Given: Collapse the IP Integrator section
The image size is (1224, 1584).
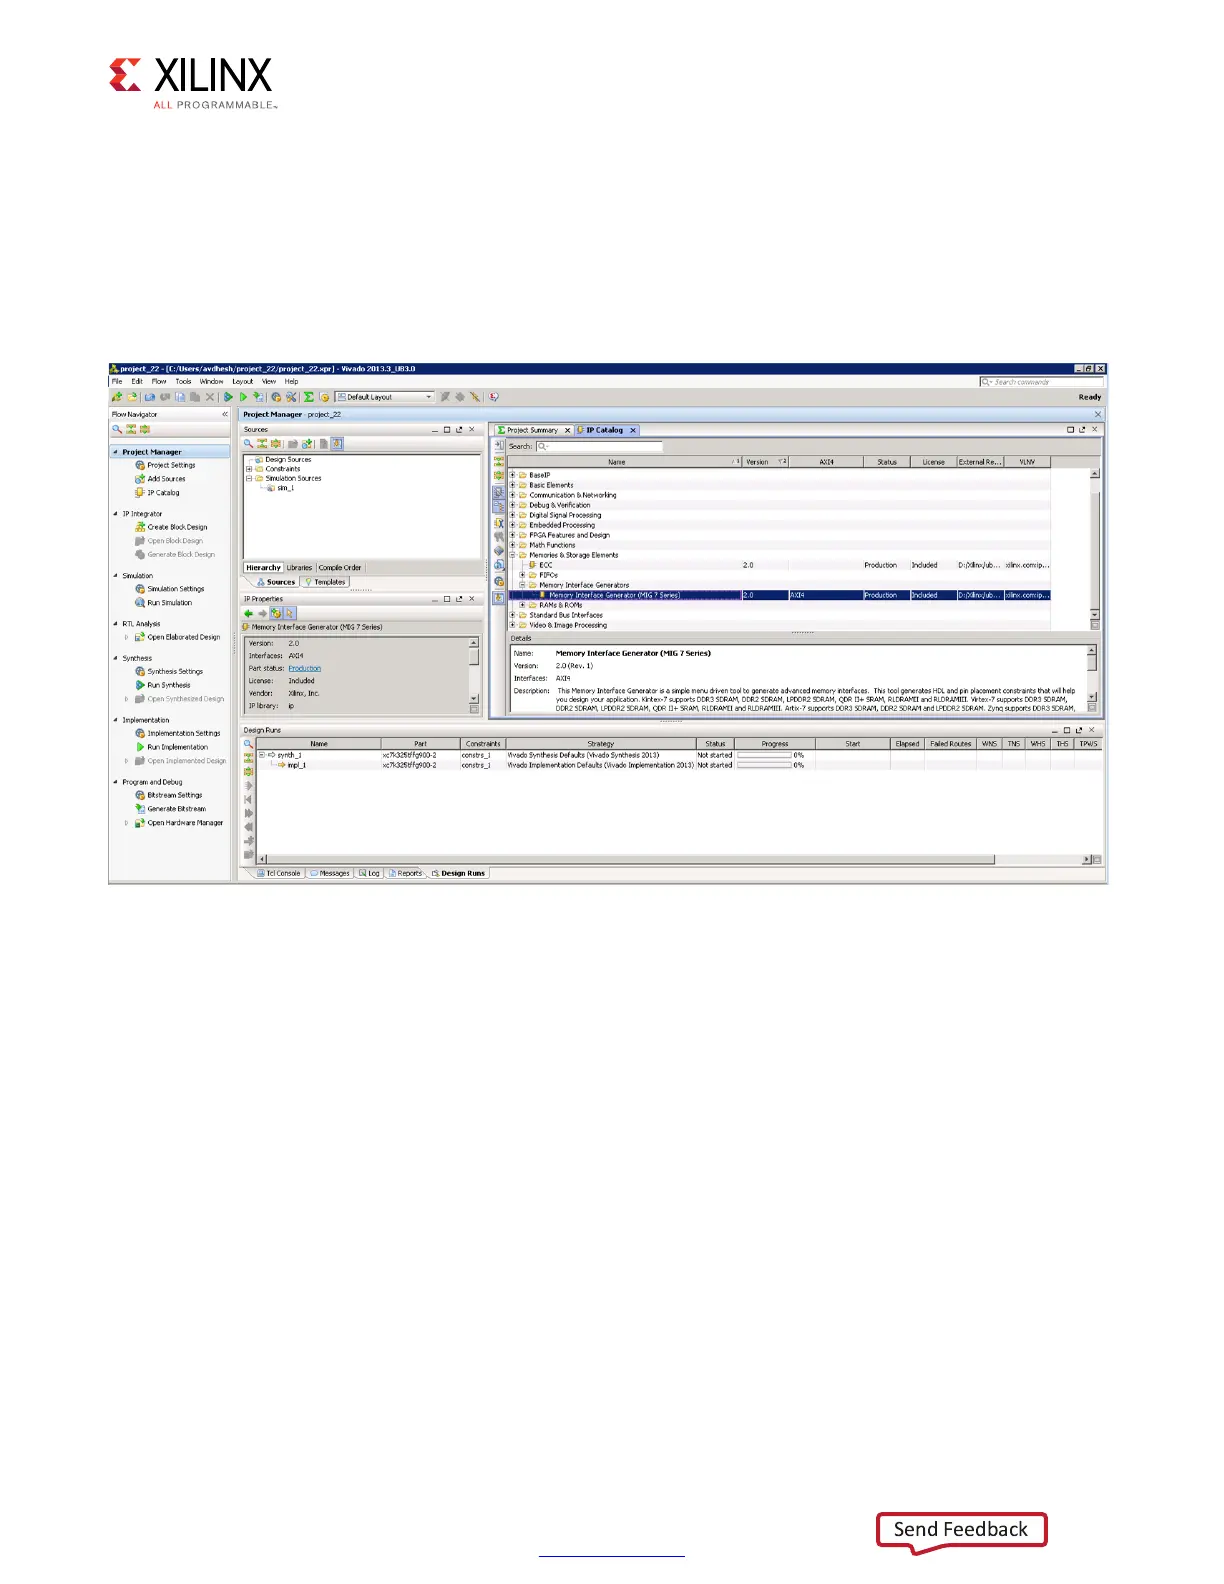Looking at the screenshot, I should pos(115,514).
